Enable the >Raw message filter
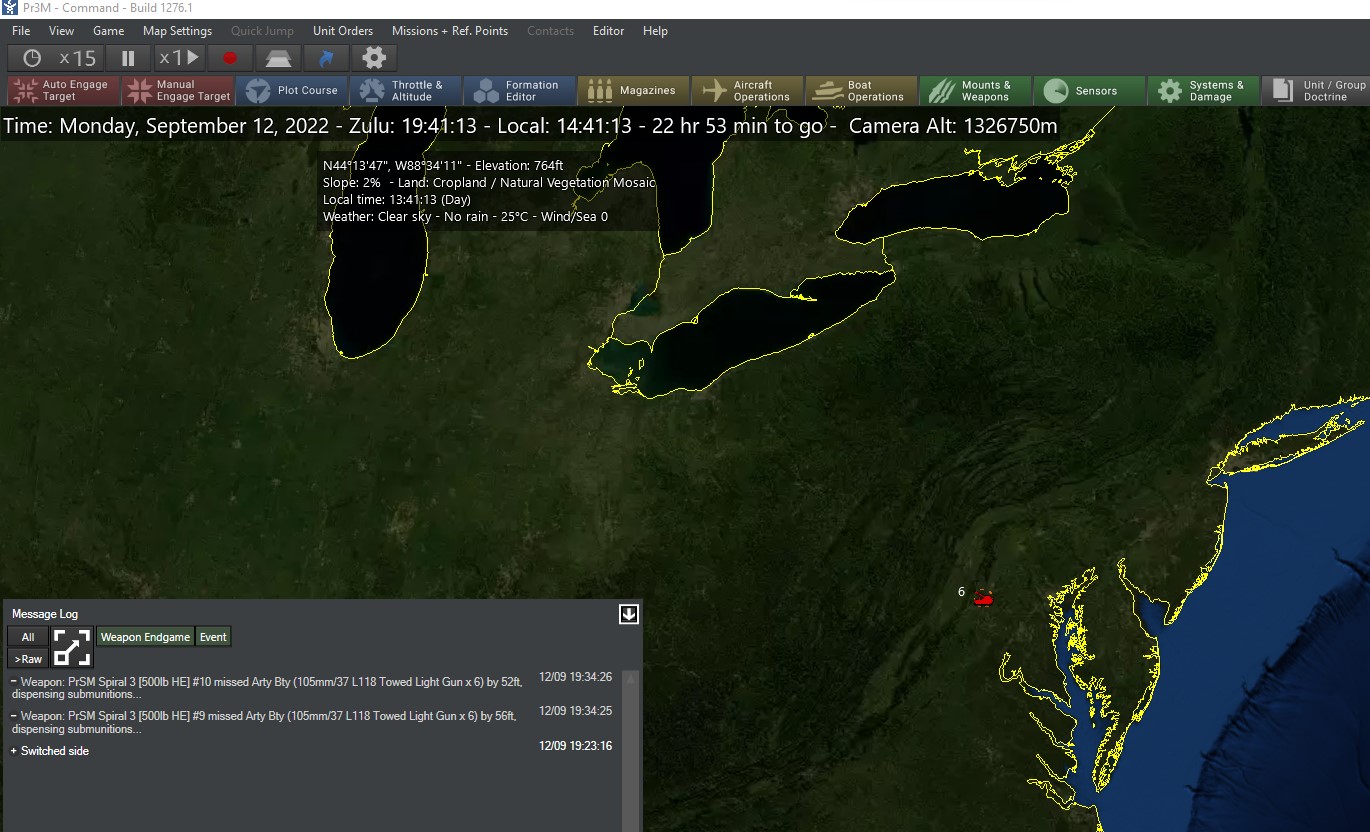This screenshot has width=1370, height=832. [27, 658]
